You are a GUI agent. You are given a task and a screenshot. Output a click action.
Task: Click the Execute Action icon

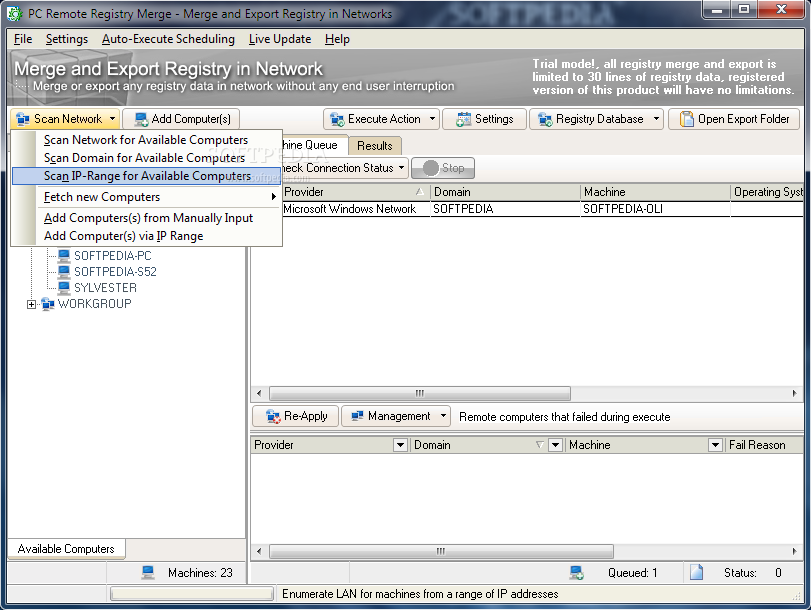click(337, 120)
